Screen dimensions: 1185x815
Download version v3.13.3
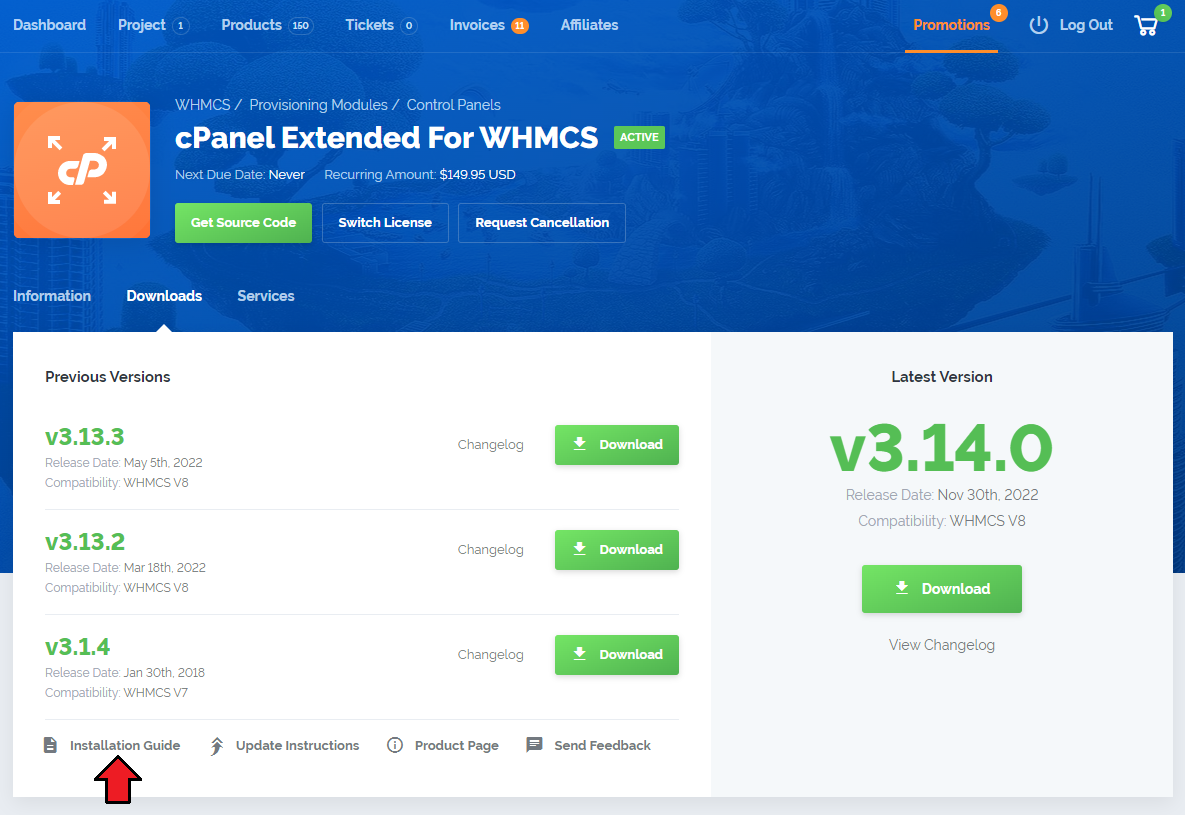tap(617, 445)
